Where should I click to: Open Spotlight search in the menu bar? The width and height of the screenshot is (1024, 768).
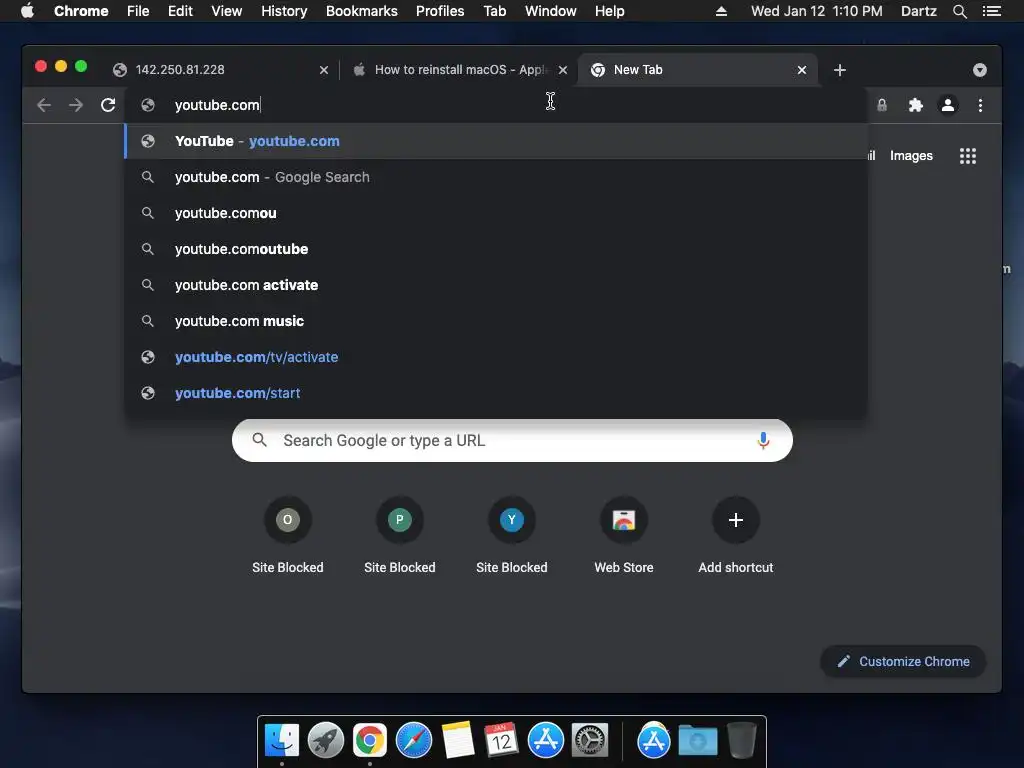click(x=959, y=11)
